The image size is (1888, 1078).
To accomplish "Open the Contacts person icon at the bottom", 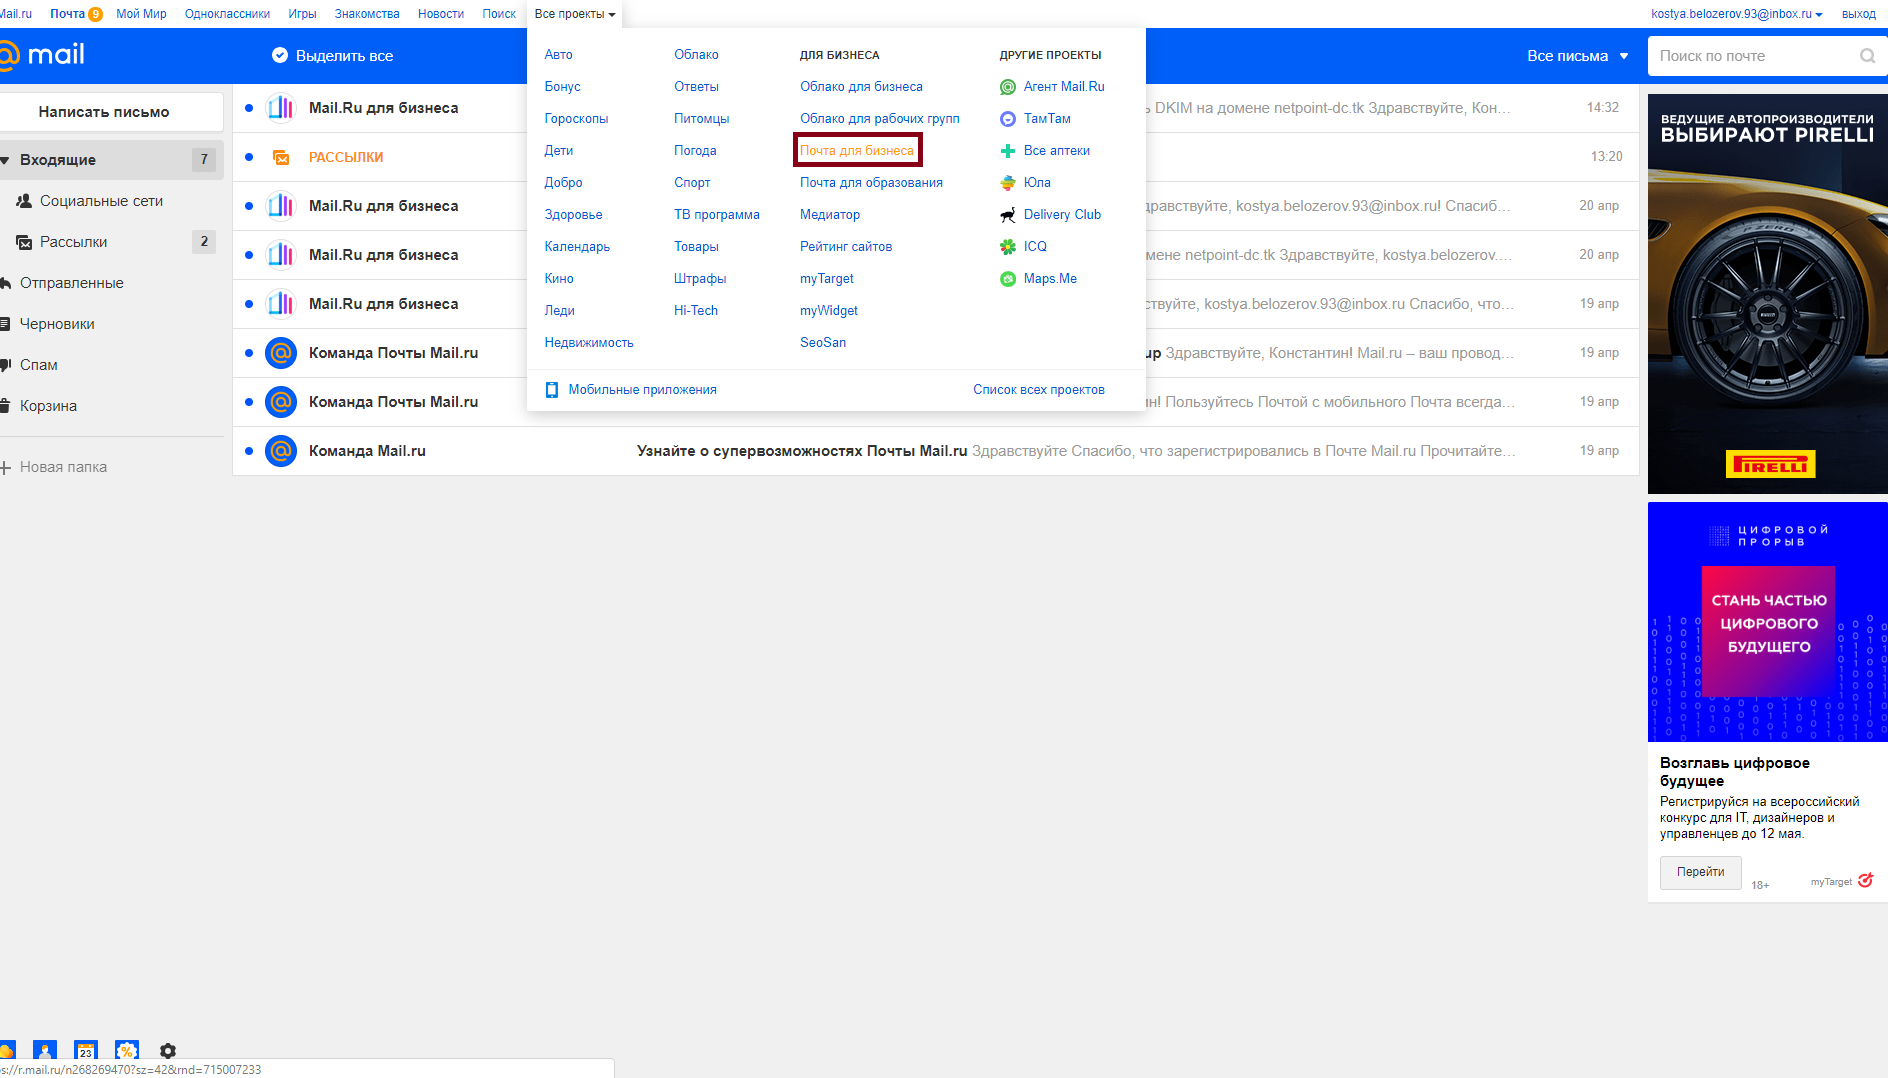I will point(45,1051).
